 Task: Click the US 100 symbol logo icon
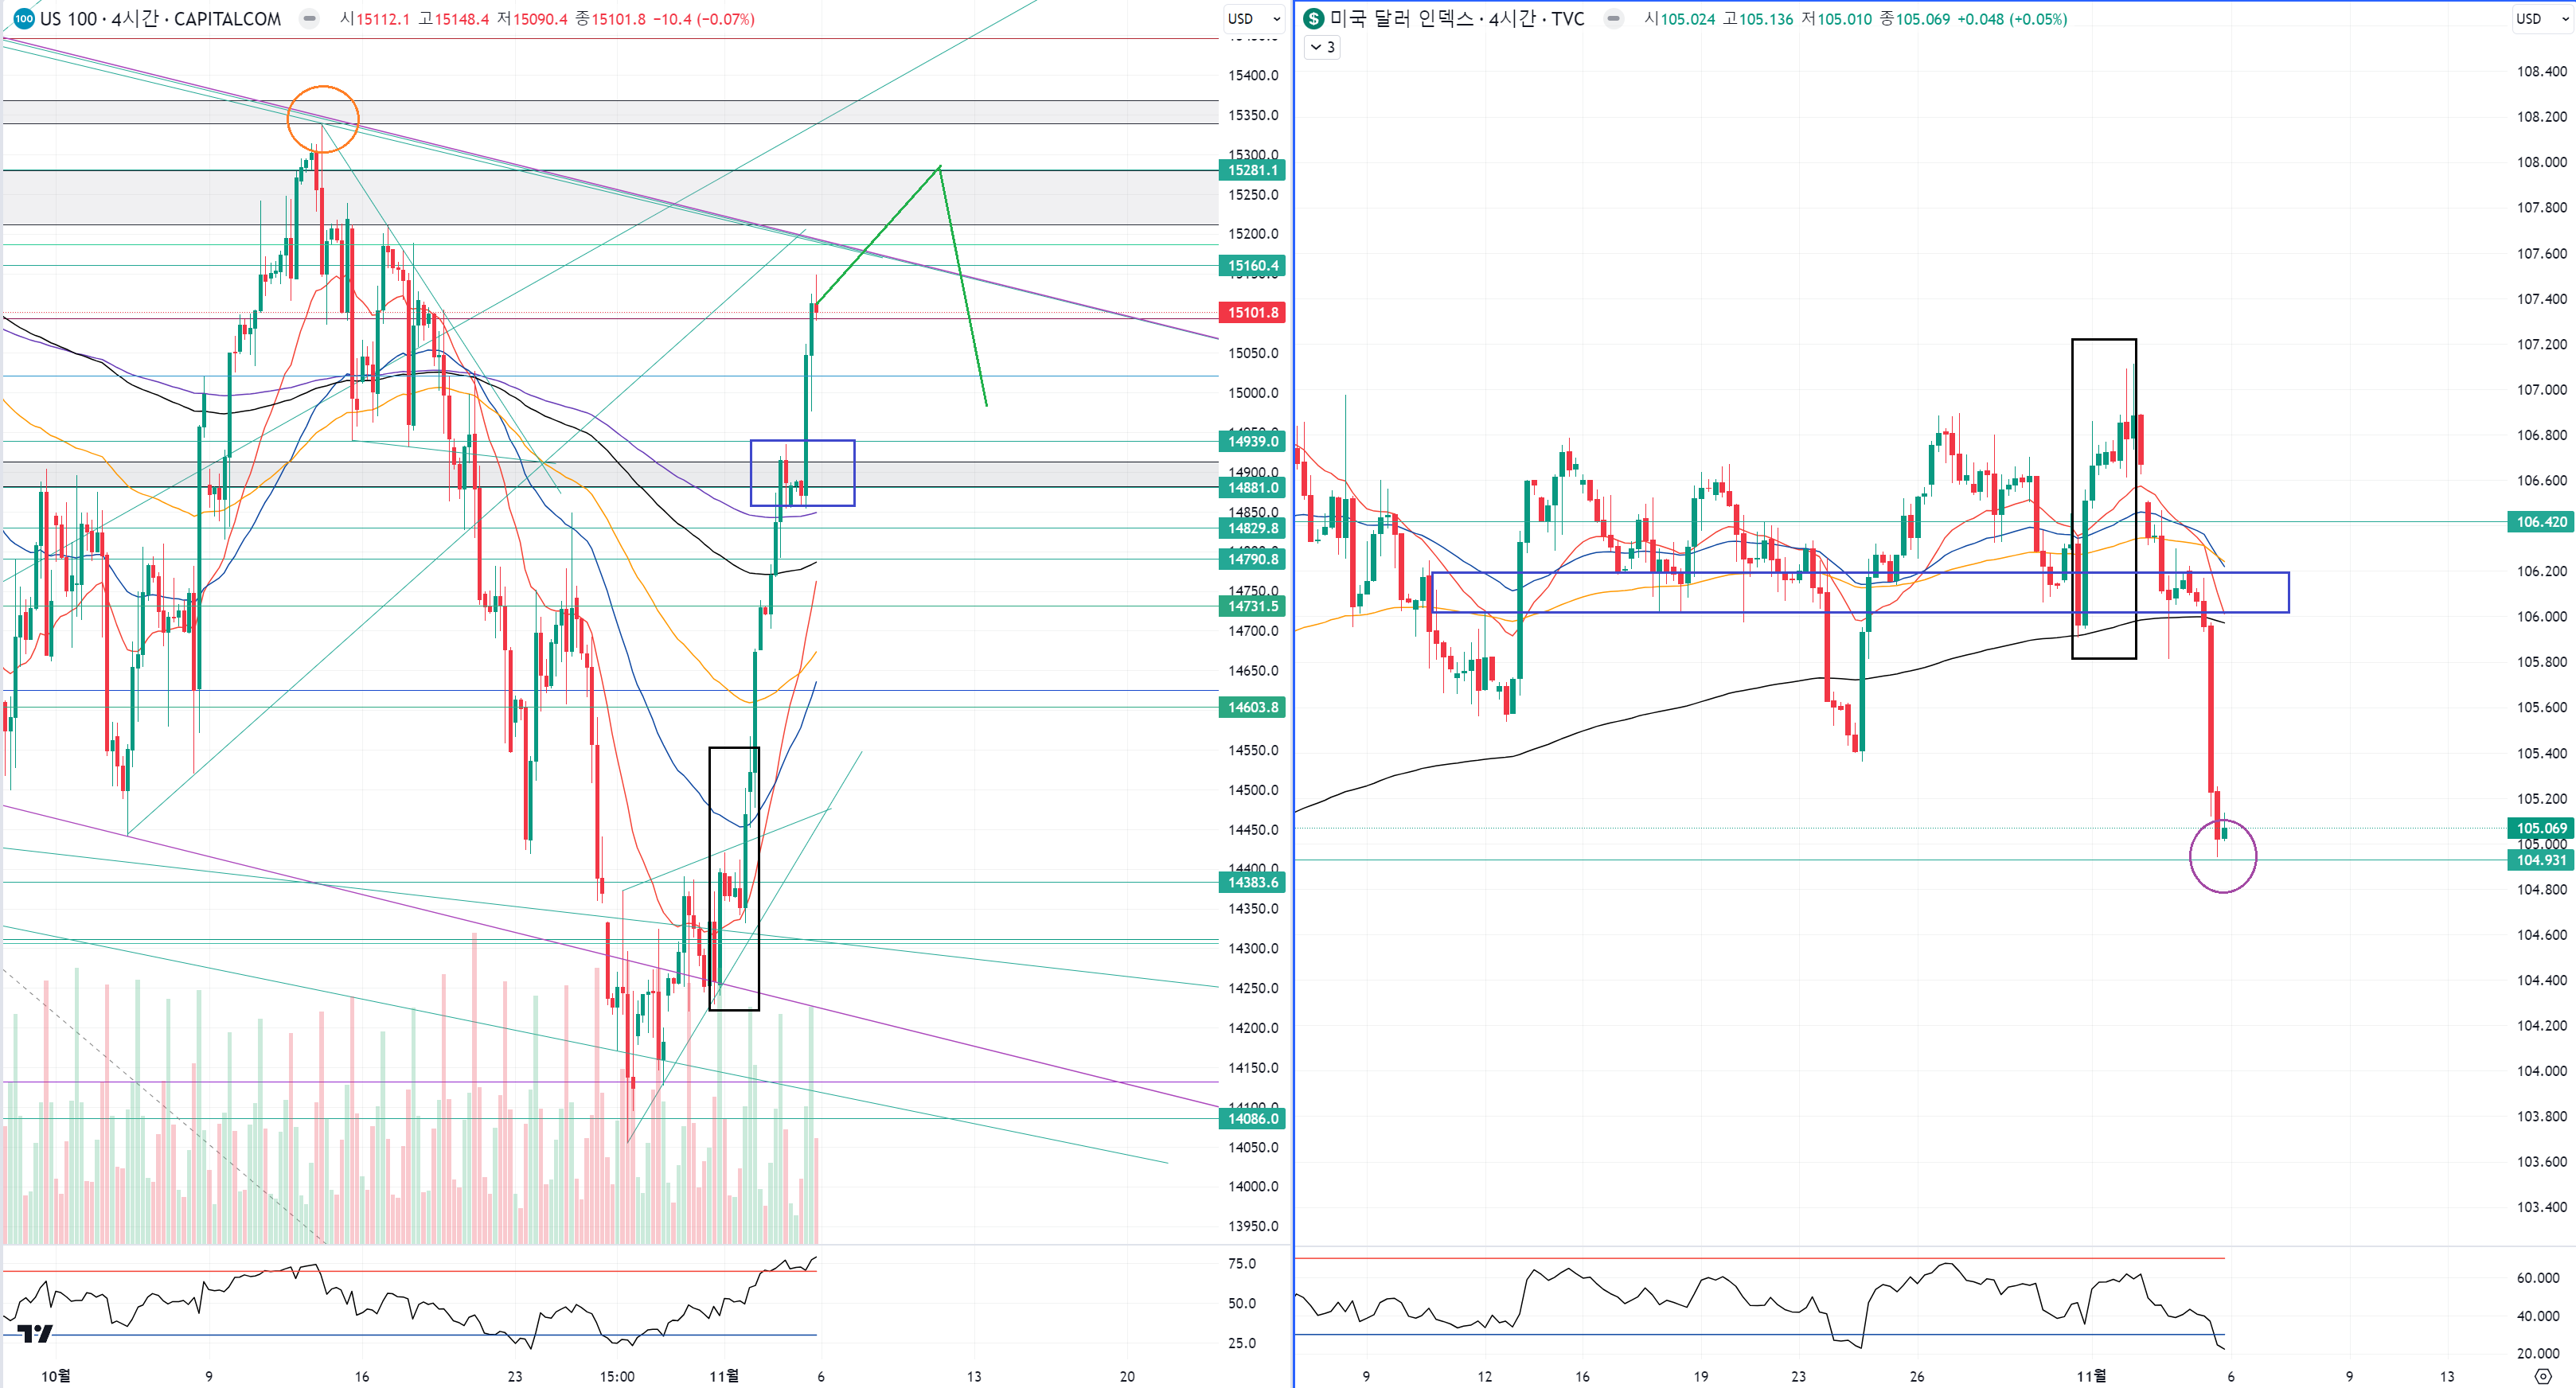click(x=23, y=19)
